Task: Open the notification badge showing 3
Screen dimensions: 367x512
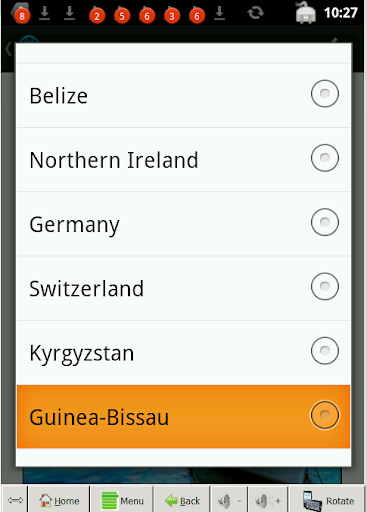Action: [172, 15]
